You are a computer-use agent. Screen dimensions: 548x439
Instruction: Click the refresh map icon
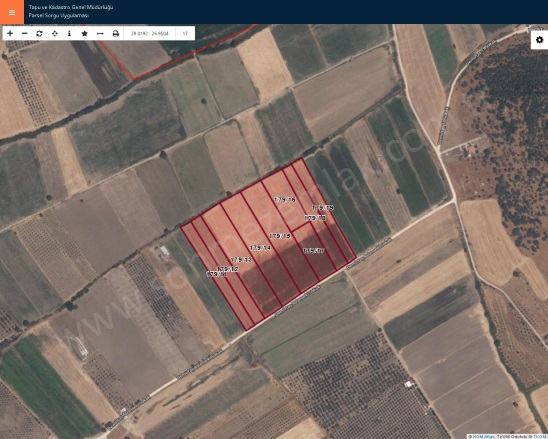pyautogui.click(x=39, y=34)
